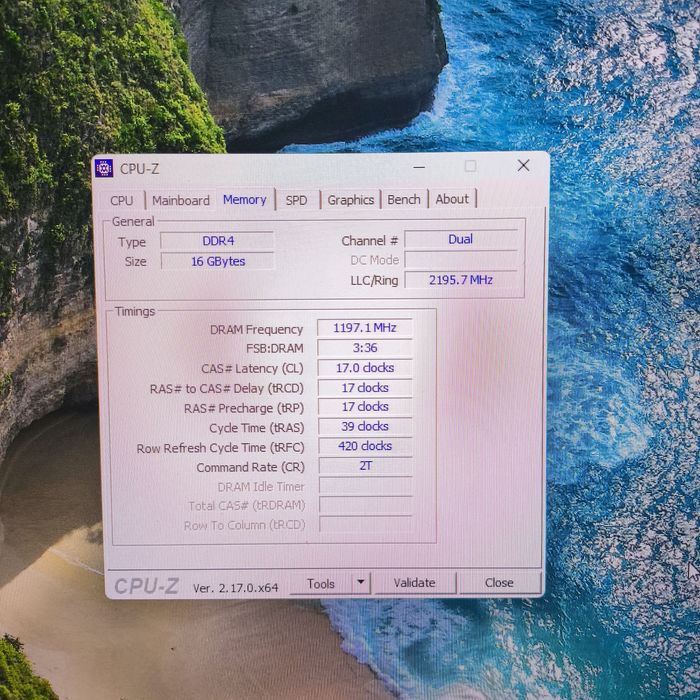The height and width of the screenshot is (700, 700).
Task: Click the DDR4 memory type field
Action: pos(217,241)
